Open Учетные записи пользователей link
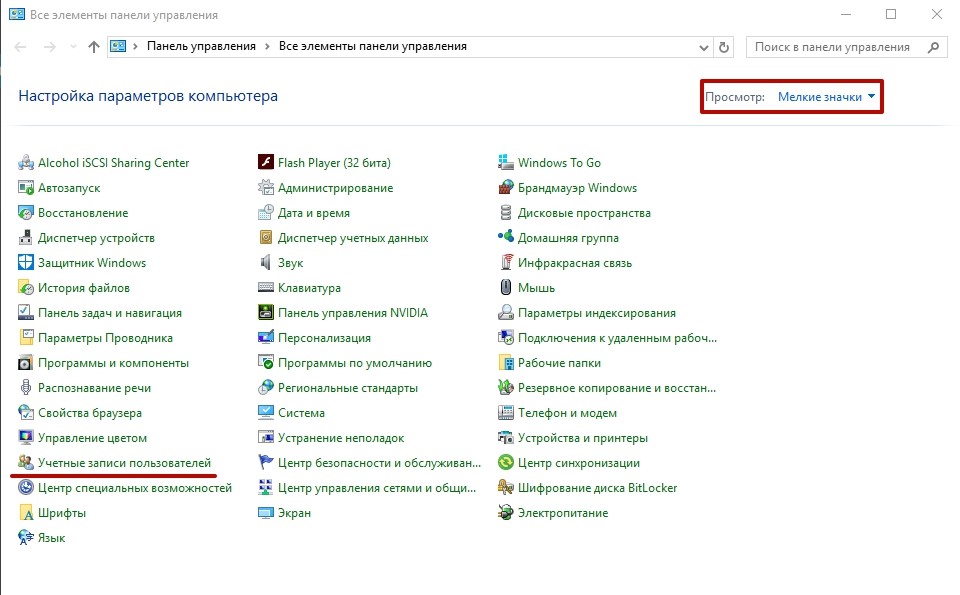The width and height of the screenshot is (960, 595). pyautogui.click(x=124, y=463)
